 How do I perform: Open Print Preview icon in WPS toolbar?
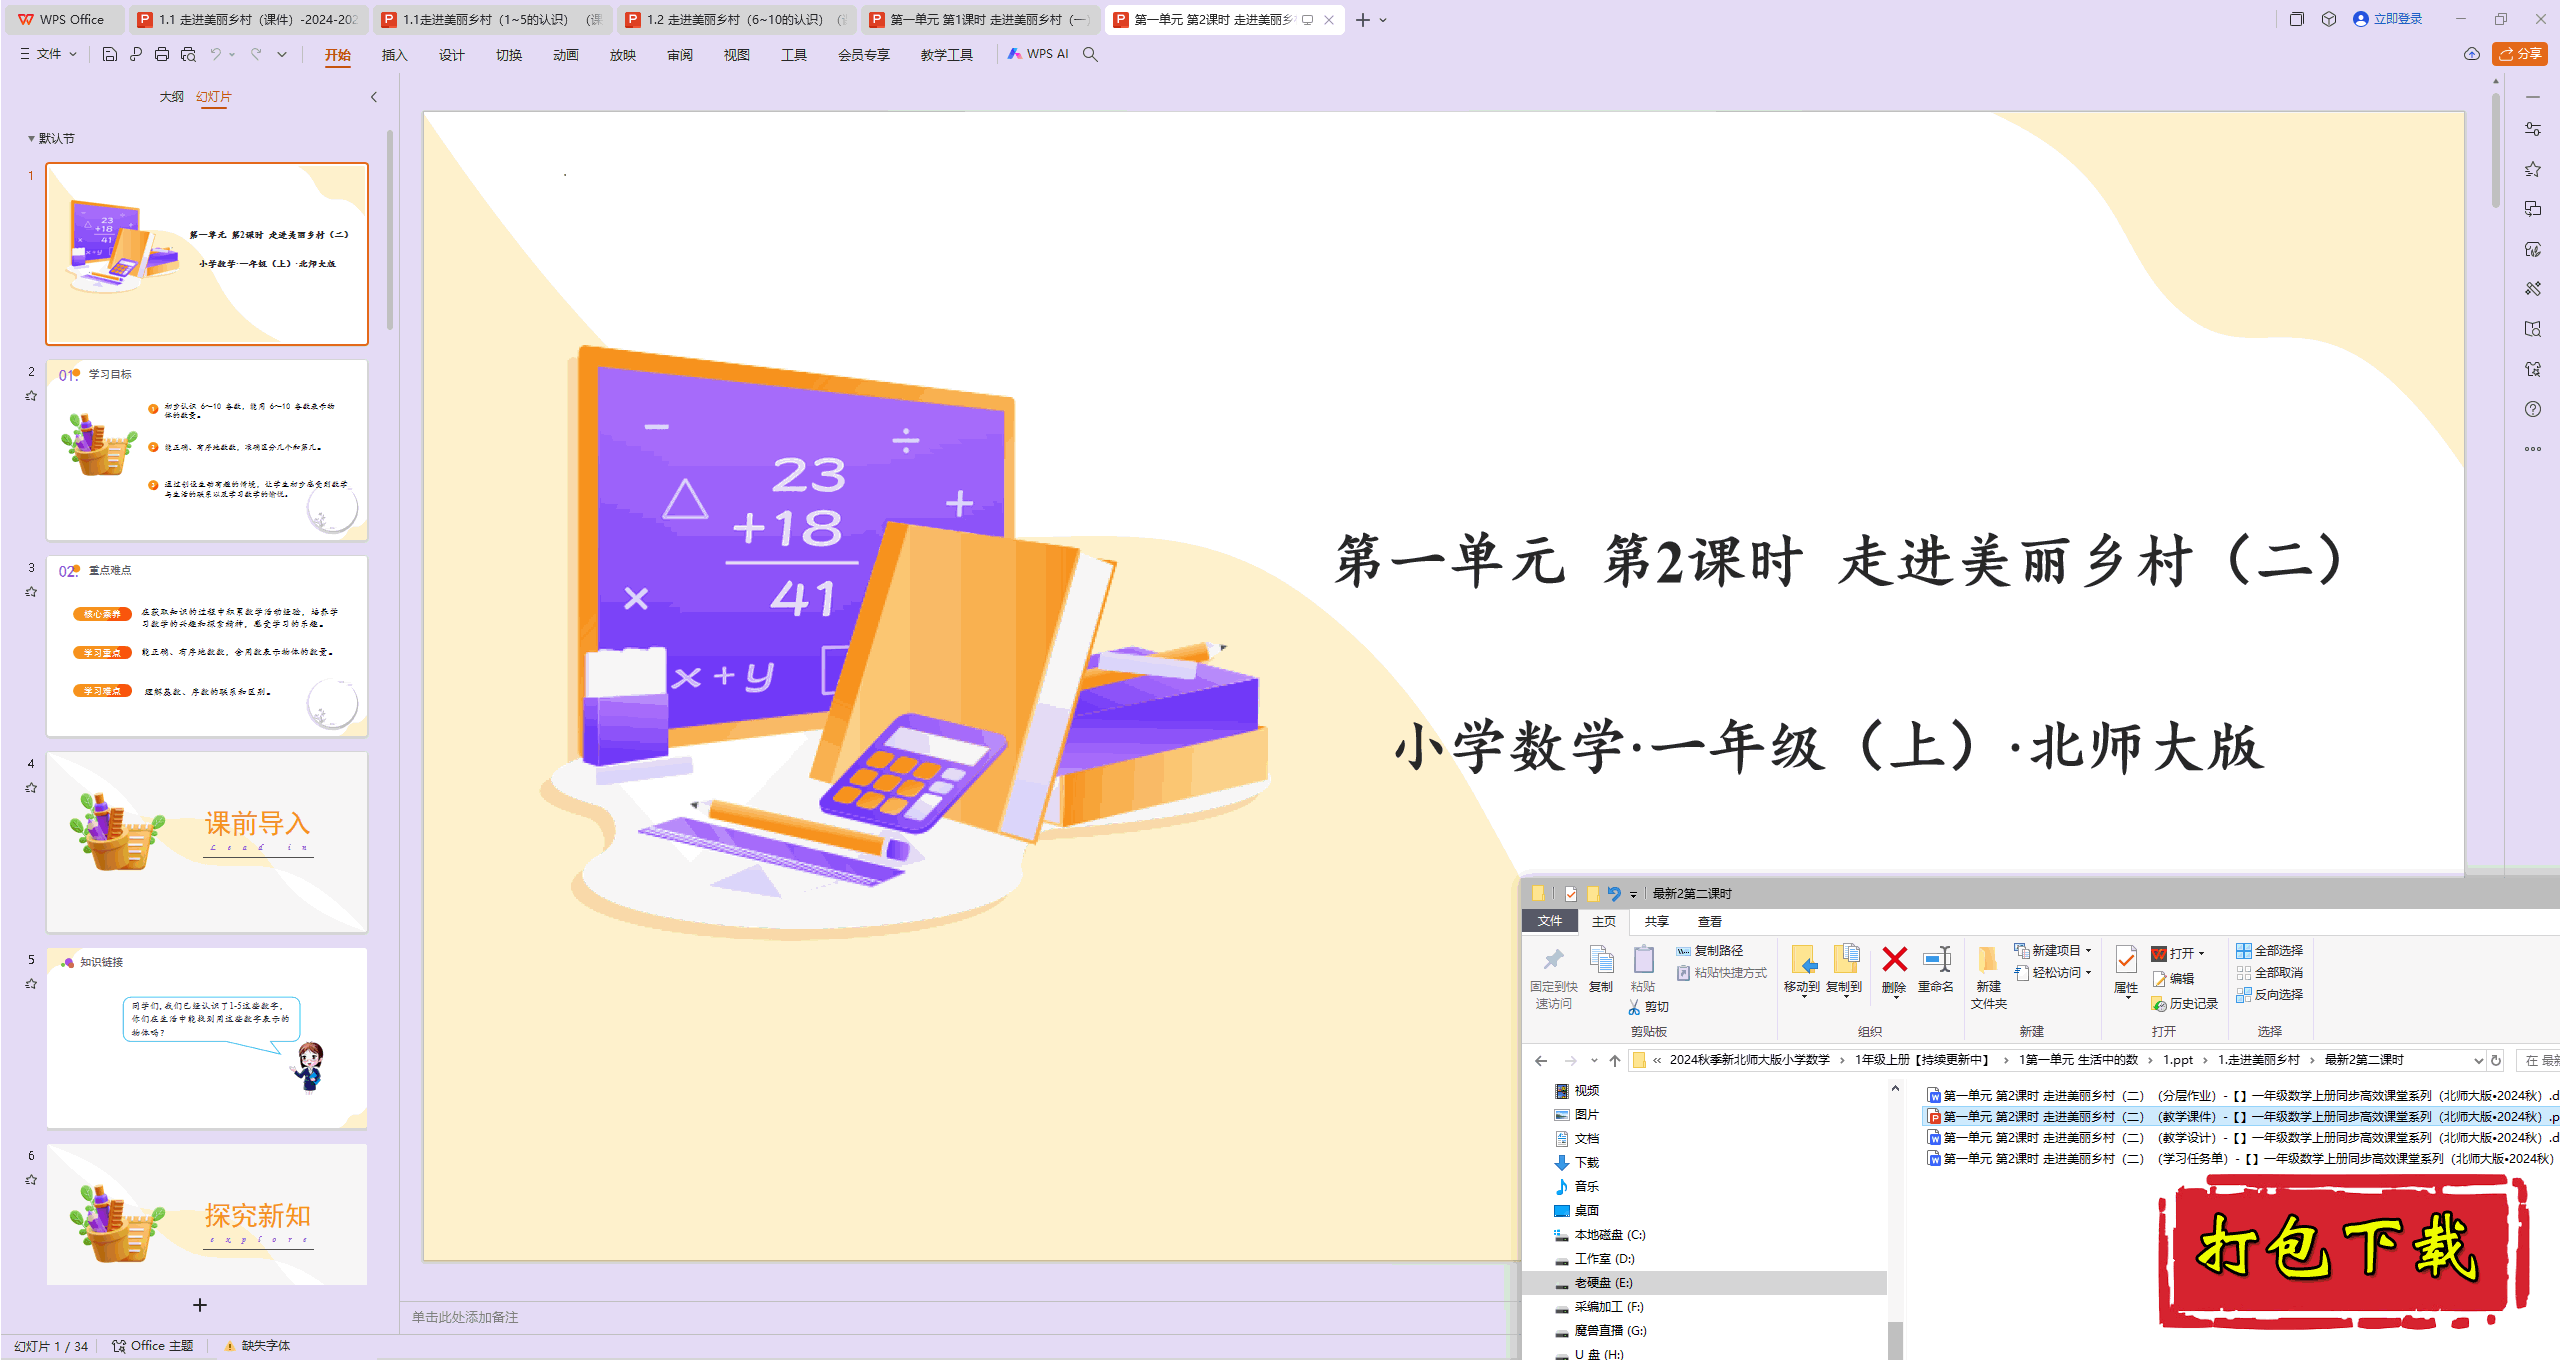(x=188, y=54)
